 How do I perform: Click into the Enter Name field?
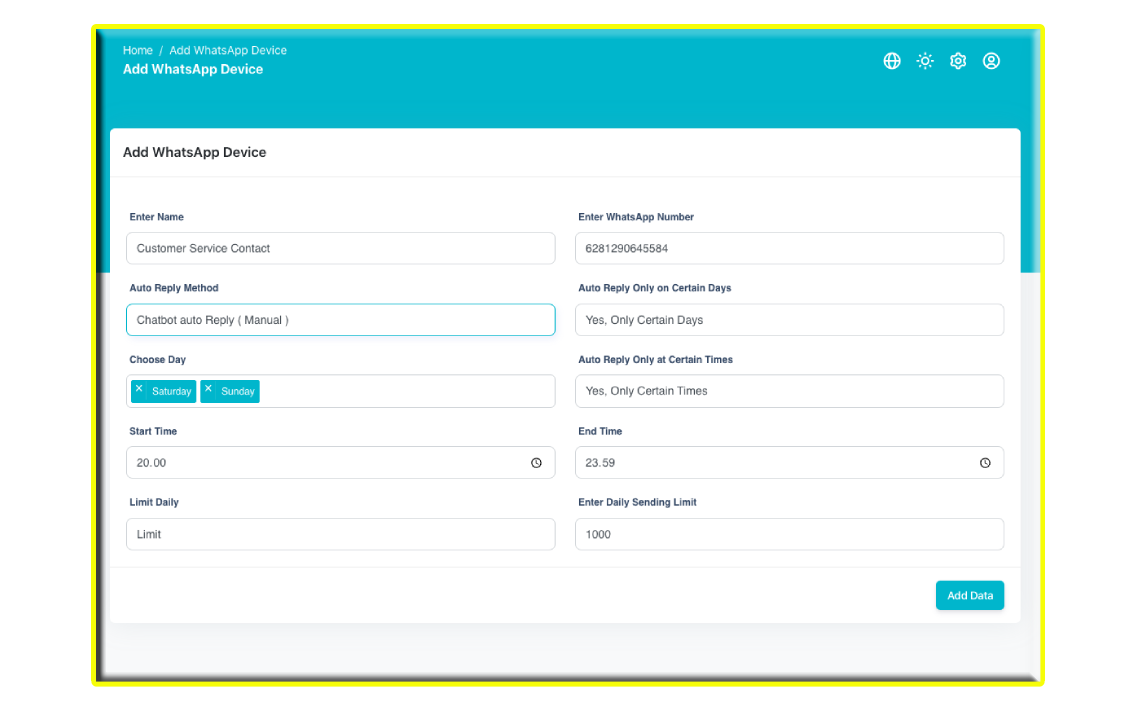pos(340,248)
